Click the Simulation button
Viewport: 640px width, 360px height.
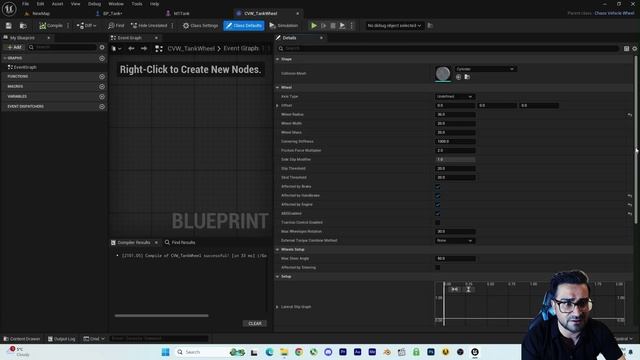[x=284, y=26]
